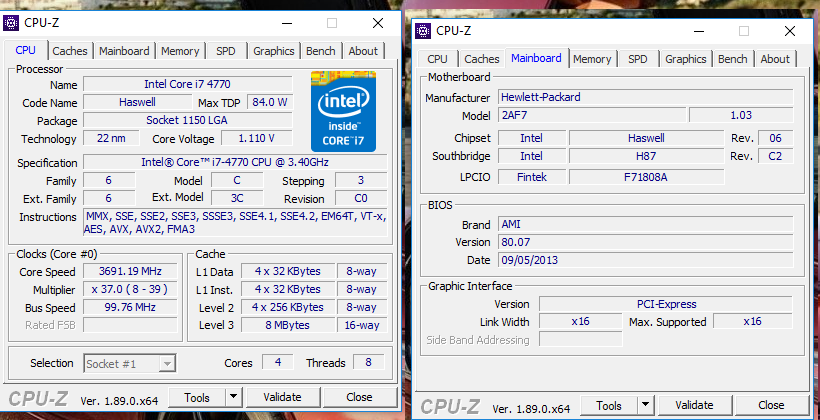Click Level 3 associativity 16-way
Screen dimensions: 820x420
pyautogui.click(x=362, y=325)
